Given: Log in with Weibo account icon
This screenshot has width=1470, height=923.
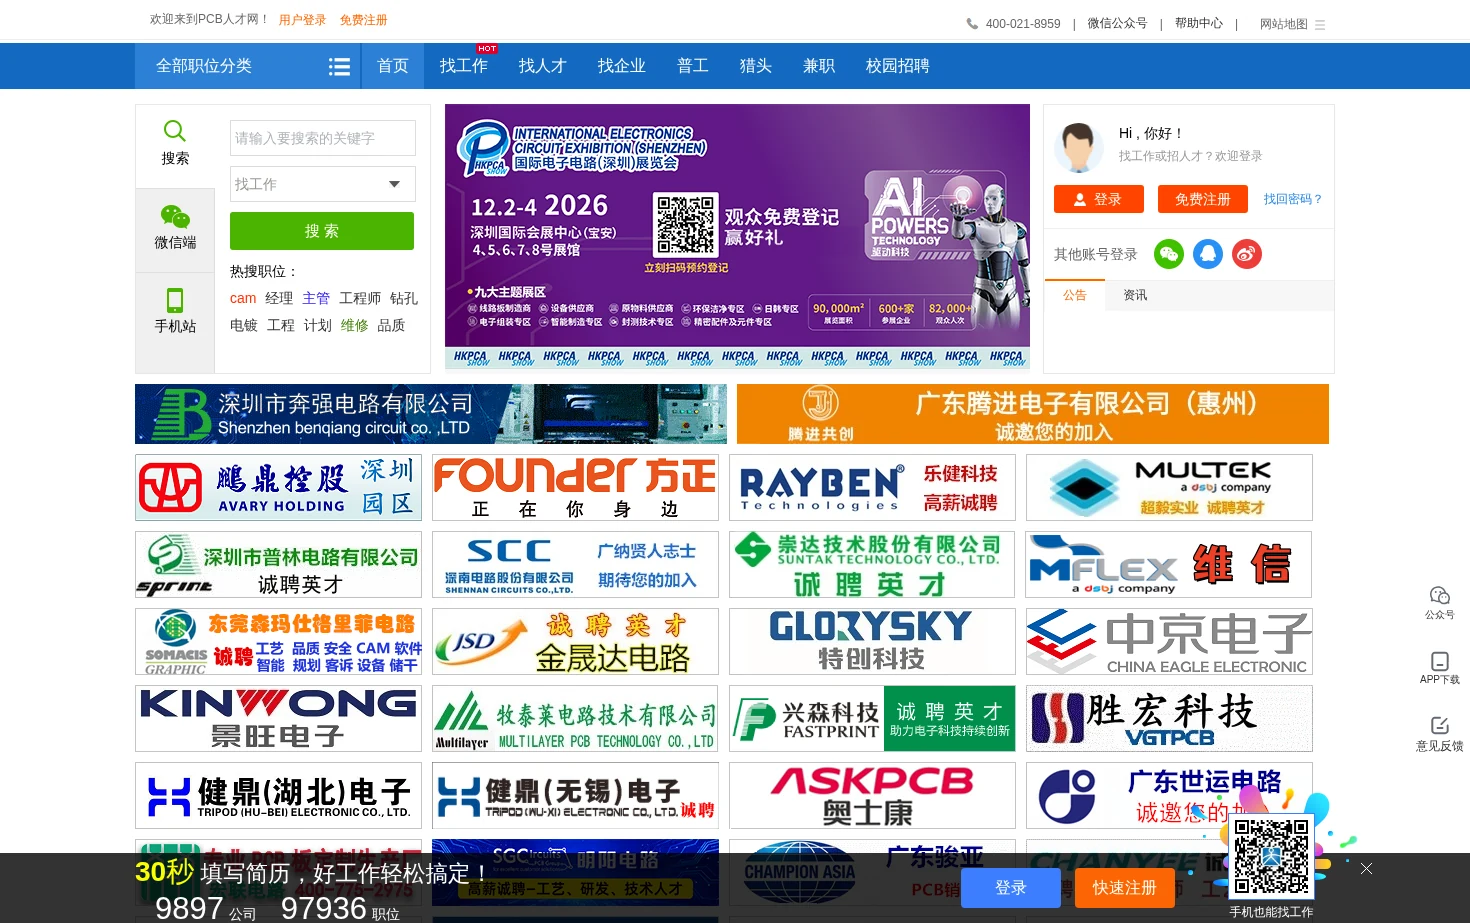Looking at the screenshot, I should [1247, 254].
